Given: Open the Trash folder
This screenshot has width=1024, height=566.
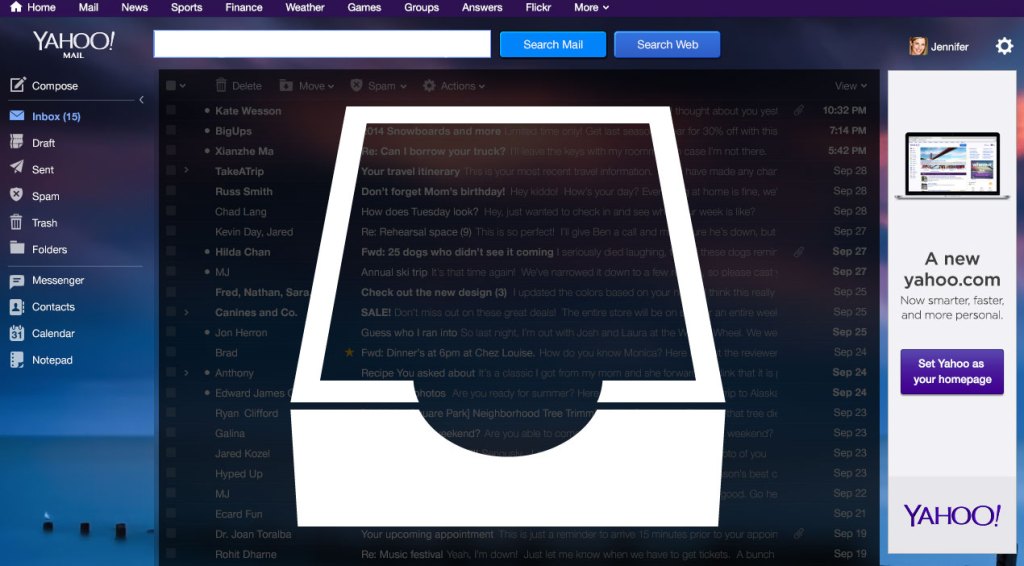Looking at the screenshot, I should [33, 223].
